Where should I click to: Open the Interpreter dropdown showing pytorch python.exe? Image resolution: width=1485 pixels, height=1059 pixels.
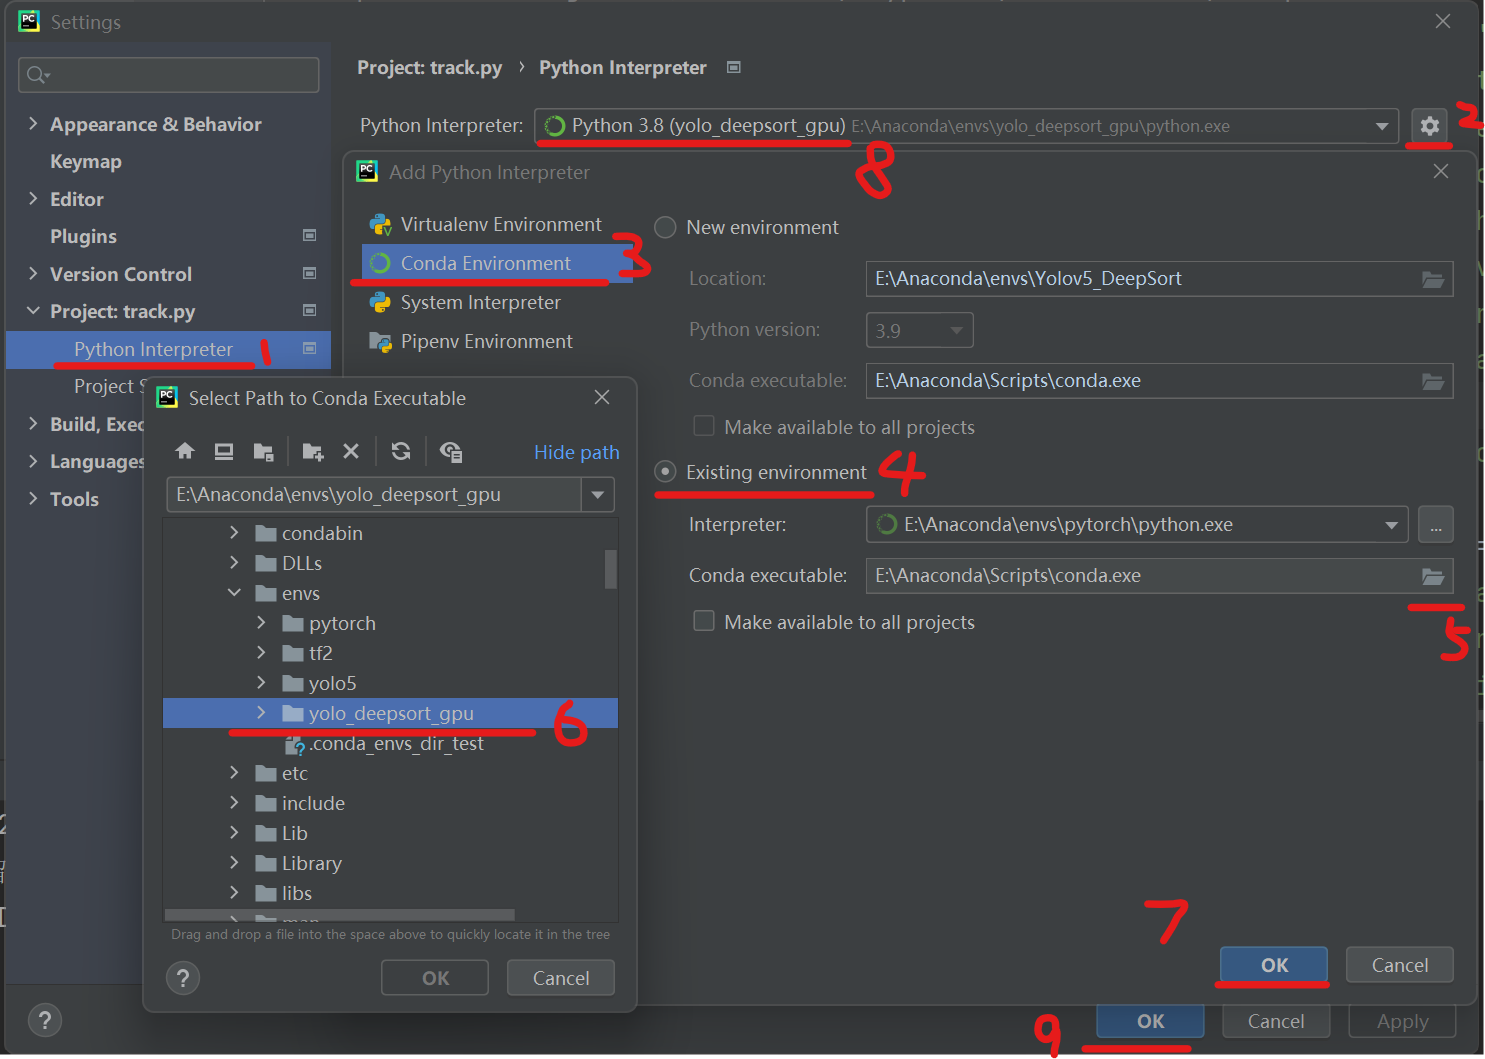[1391, 525]
